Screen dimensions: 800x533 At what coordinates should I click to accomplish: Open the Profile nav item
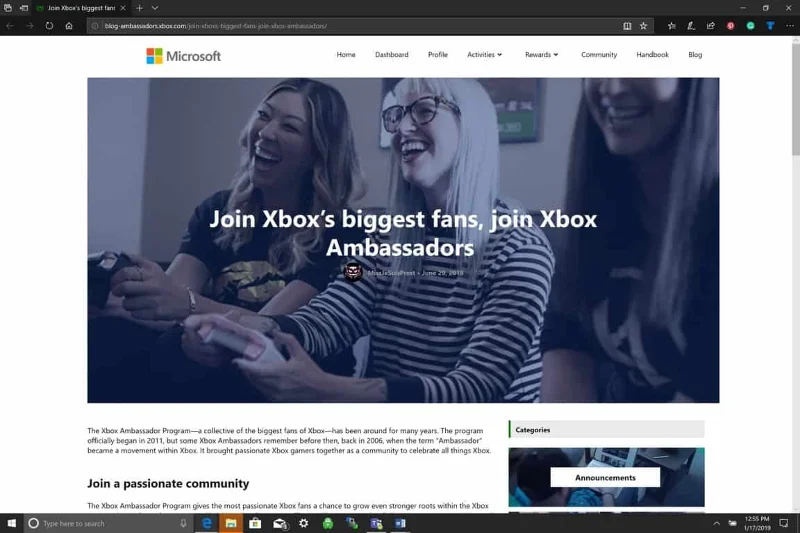point(438,55)
